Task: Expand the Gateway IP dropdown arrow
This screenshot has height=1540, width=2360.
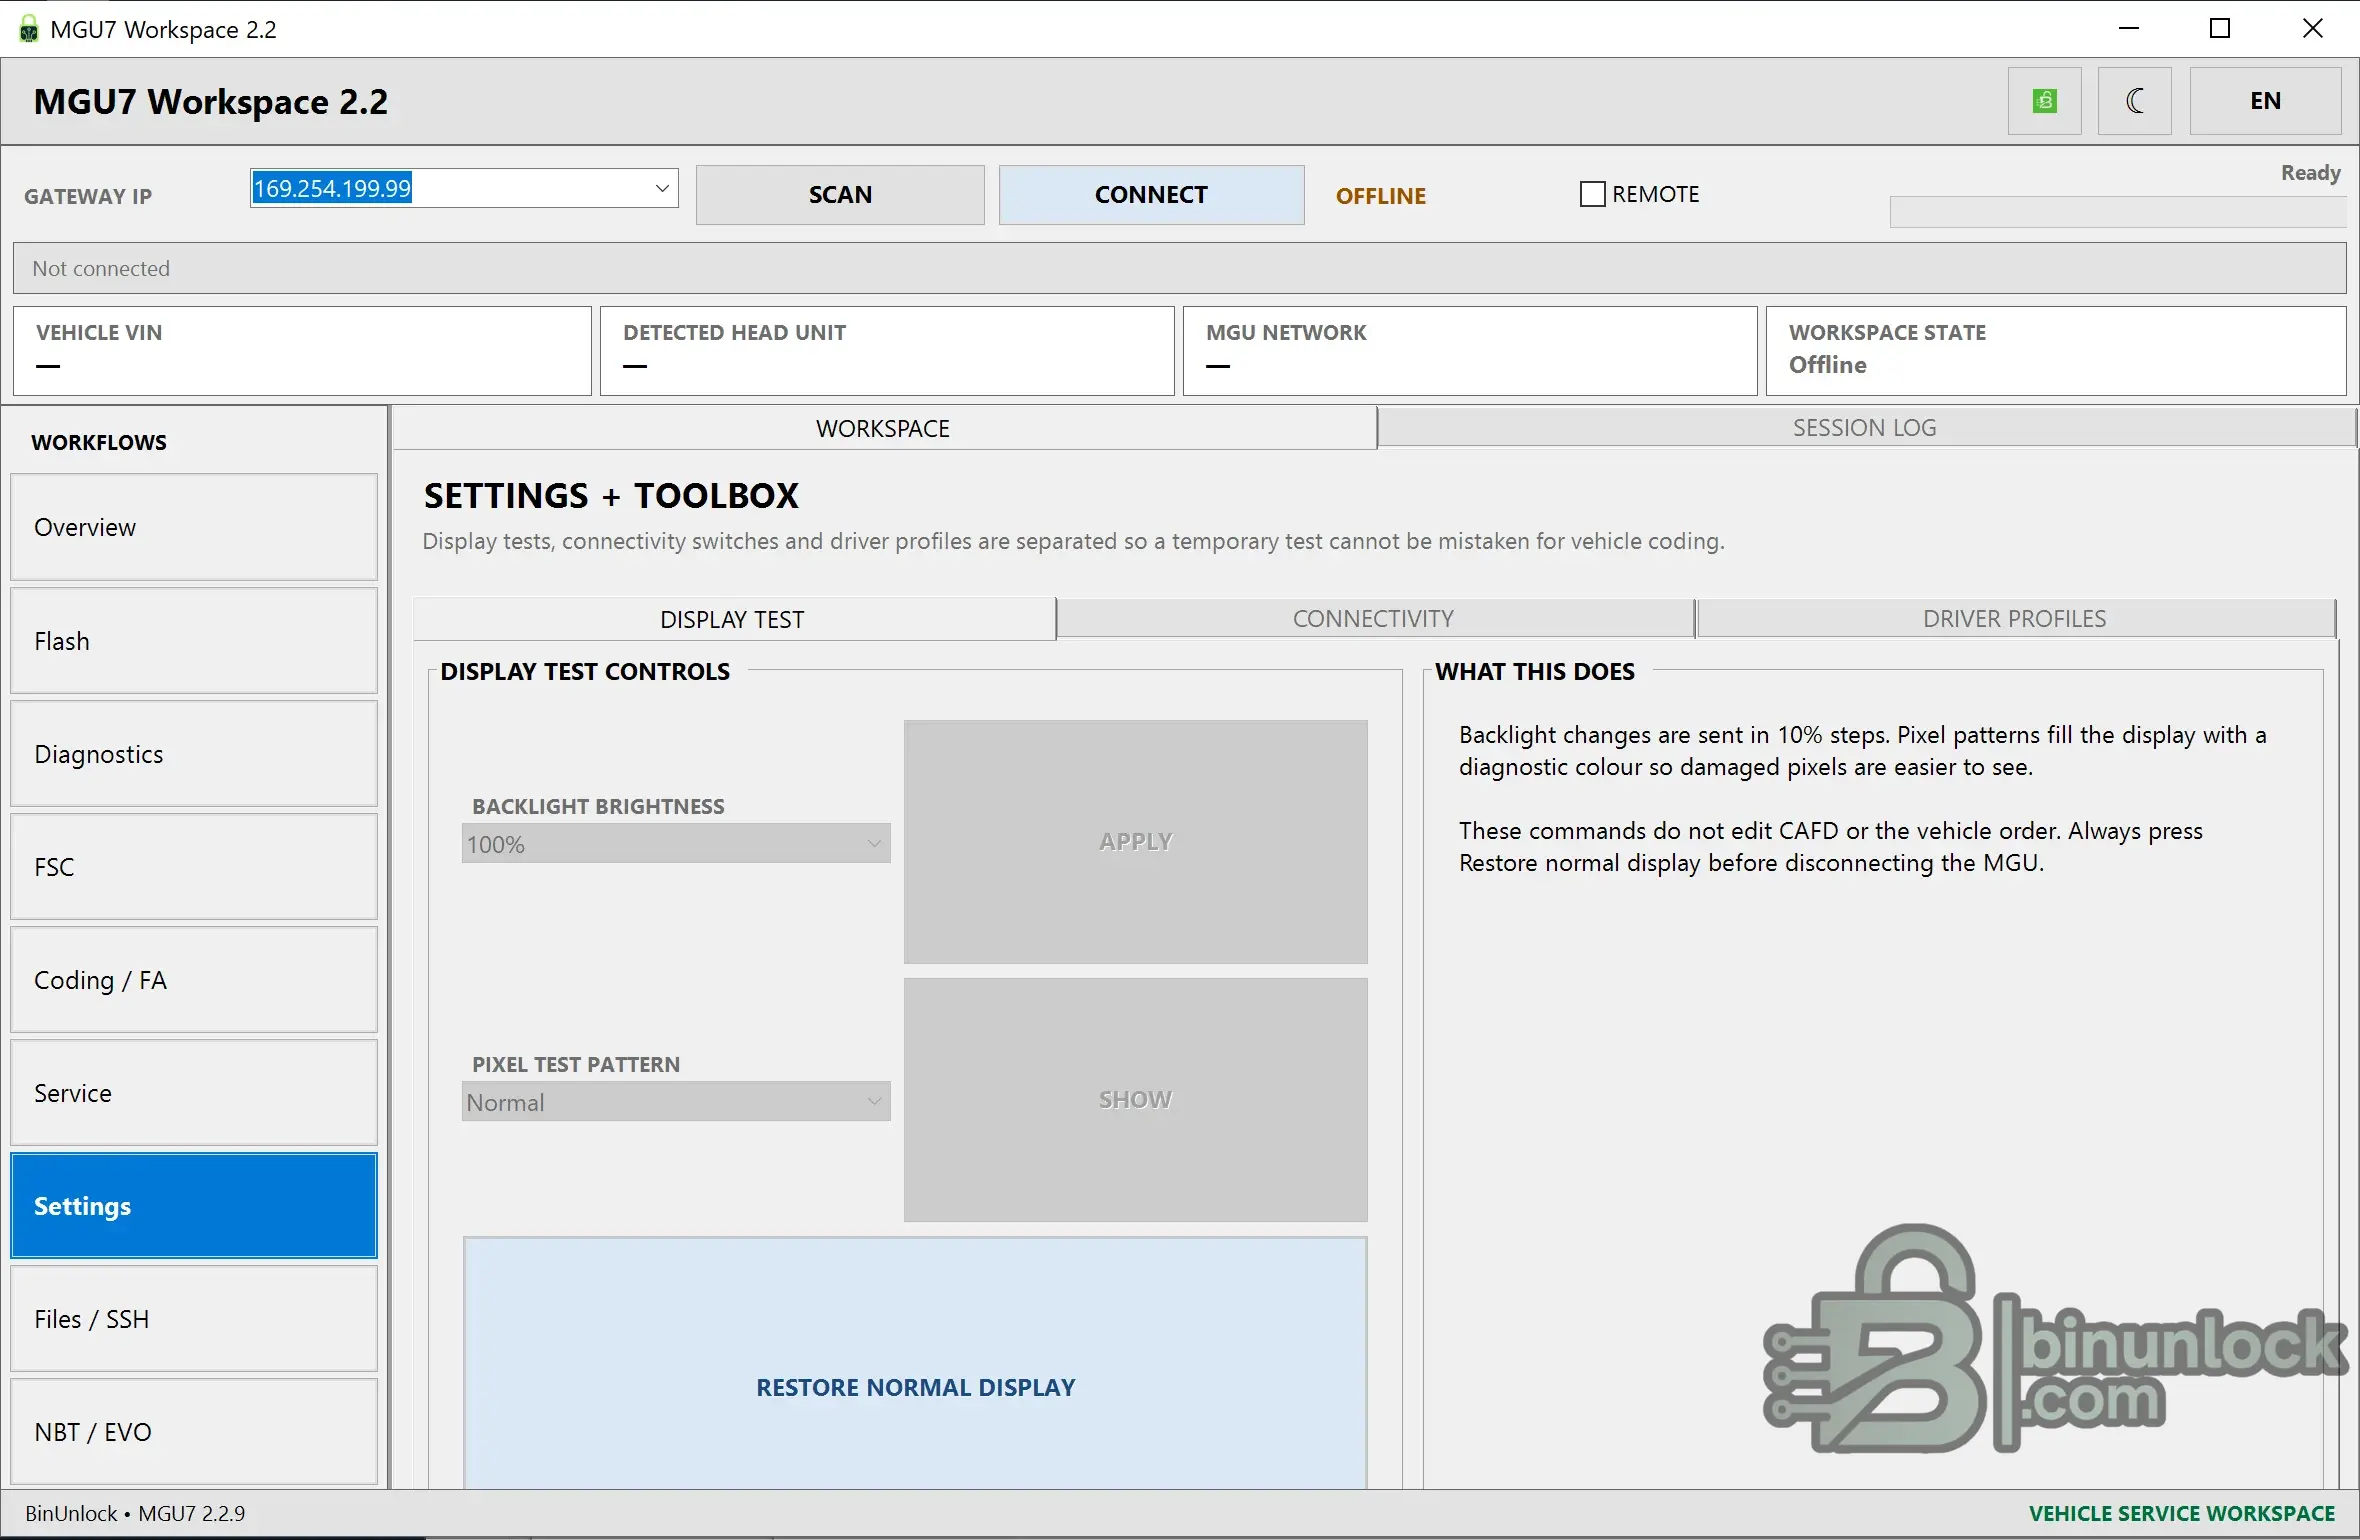Action: 662,188
